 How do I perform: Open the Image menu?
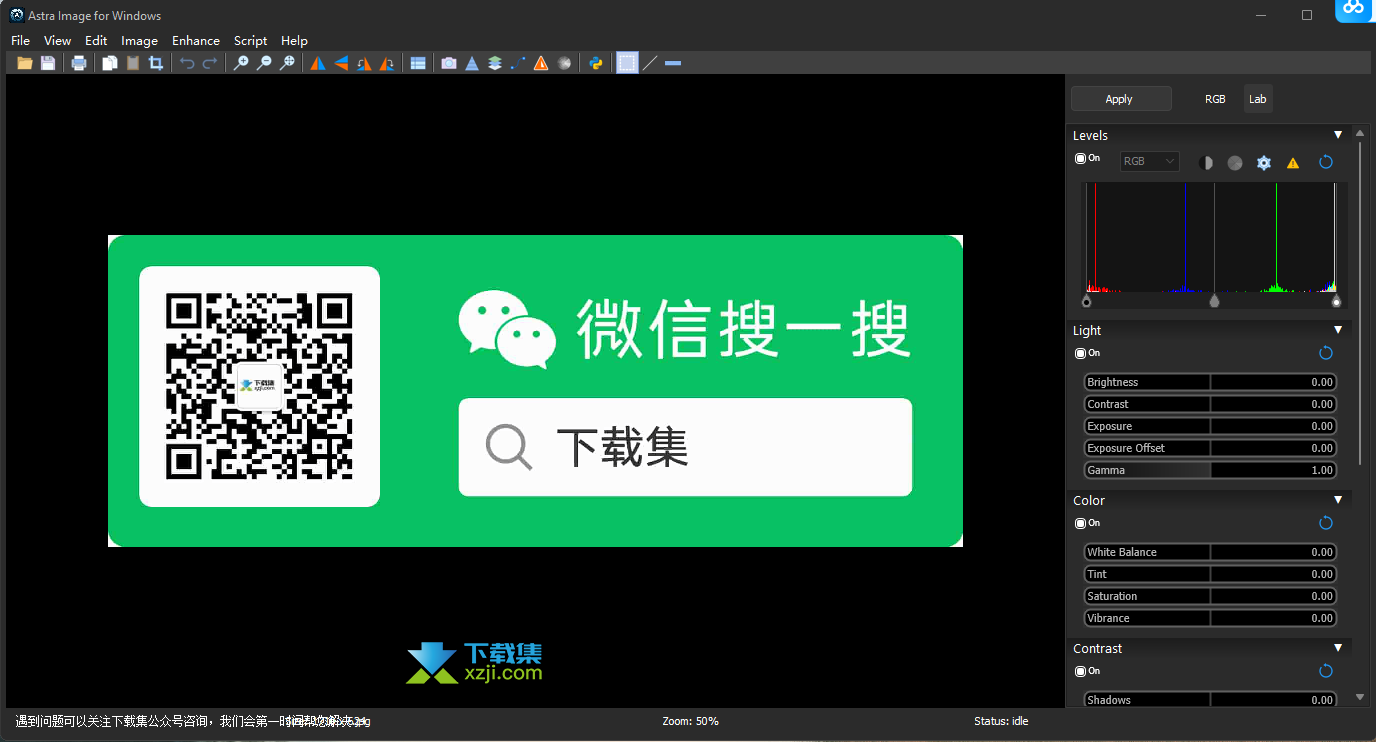point(139,41)
